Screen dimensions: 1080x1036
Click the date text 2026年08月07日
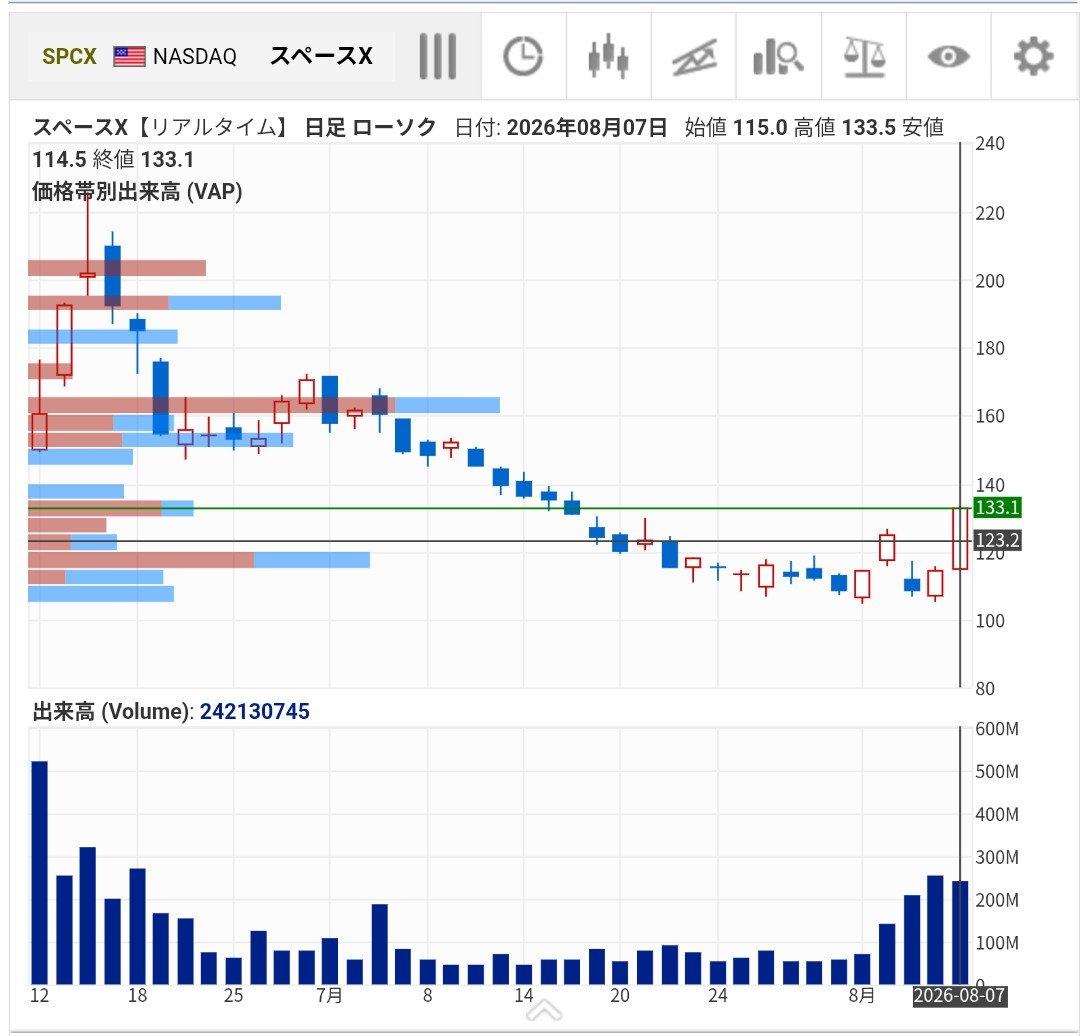587,127
